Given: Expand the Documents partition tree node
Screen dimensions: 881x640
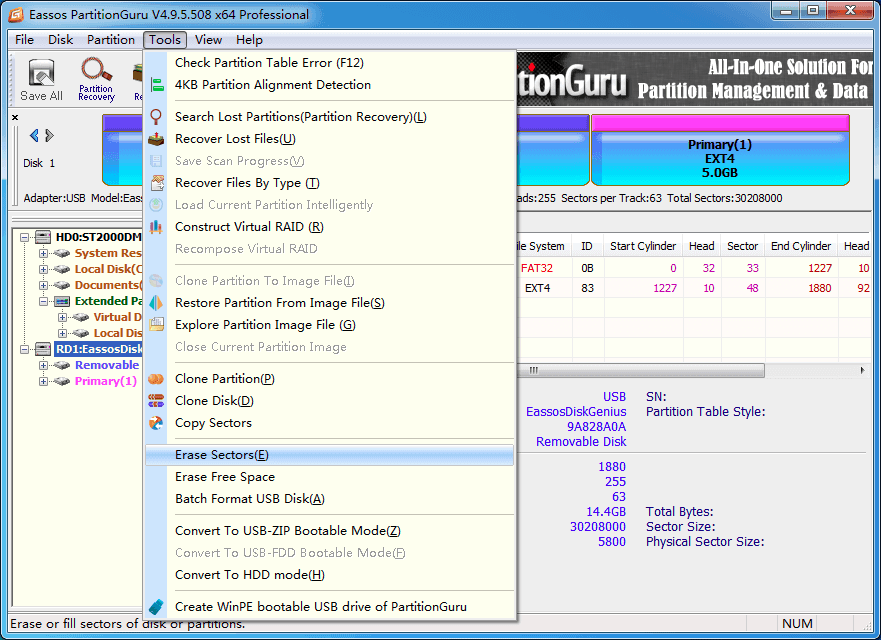Looking at the screenshot, I should [43, 285].
